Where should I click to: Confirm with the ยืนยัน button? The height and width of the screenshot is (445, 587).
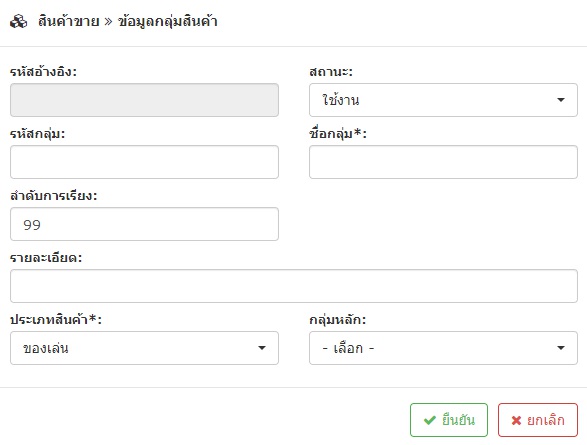449,420
